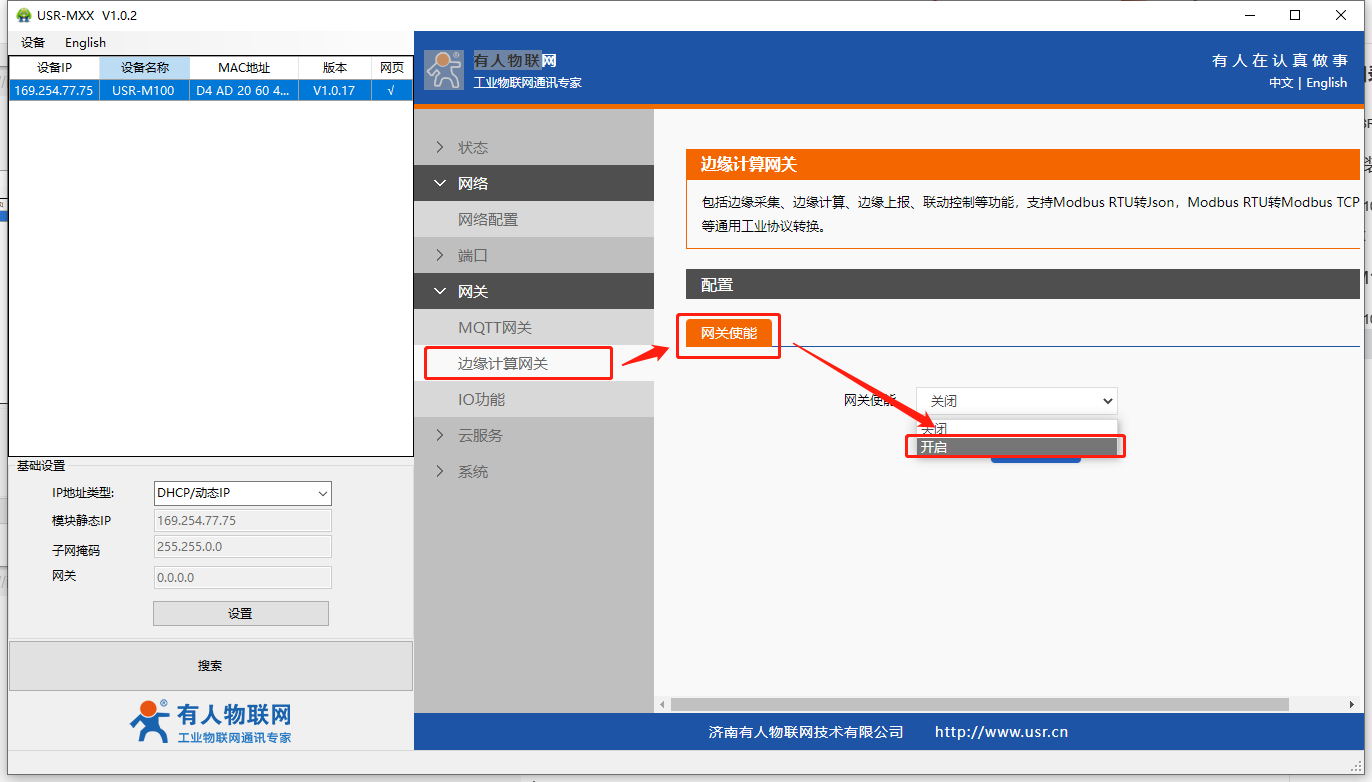Screen dimensions: 1372x782
Task: Expand the 系统 menu section
Action: [534, 471]
